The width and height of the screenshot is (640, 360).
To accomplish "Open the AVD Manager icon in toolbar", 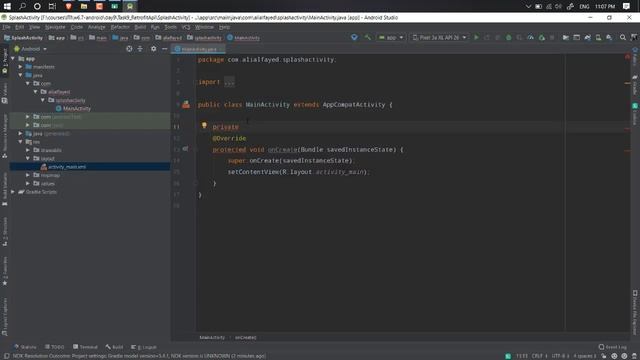I will coord(598,37).
